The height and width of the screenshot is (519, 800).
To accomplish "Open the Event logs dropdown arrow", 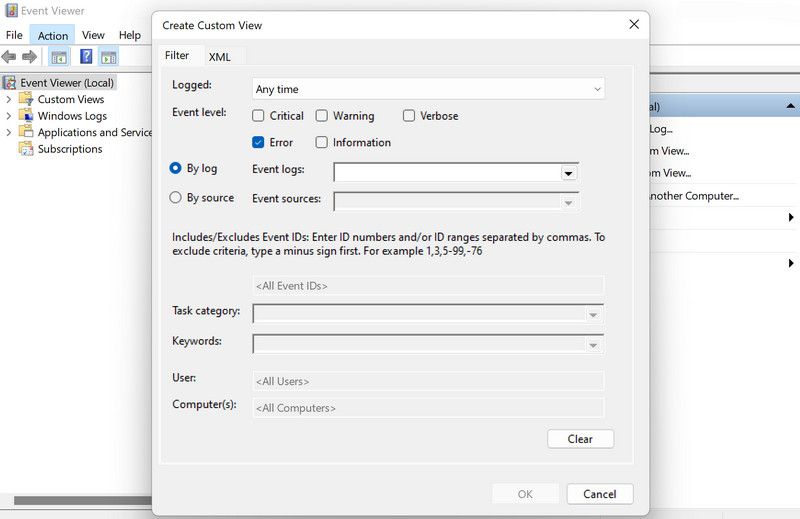I will 568,173.
